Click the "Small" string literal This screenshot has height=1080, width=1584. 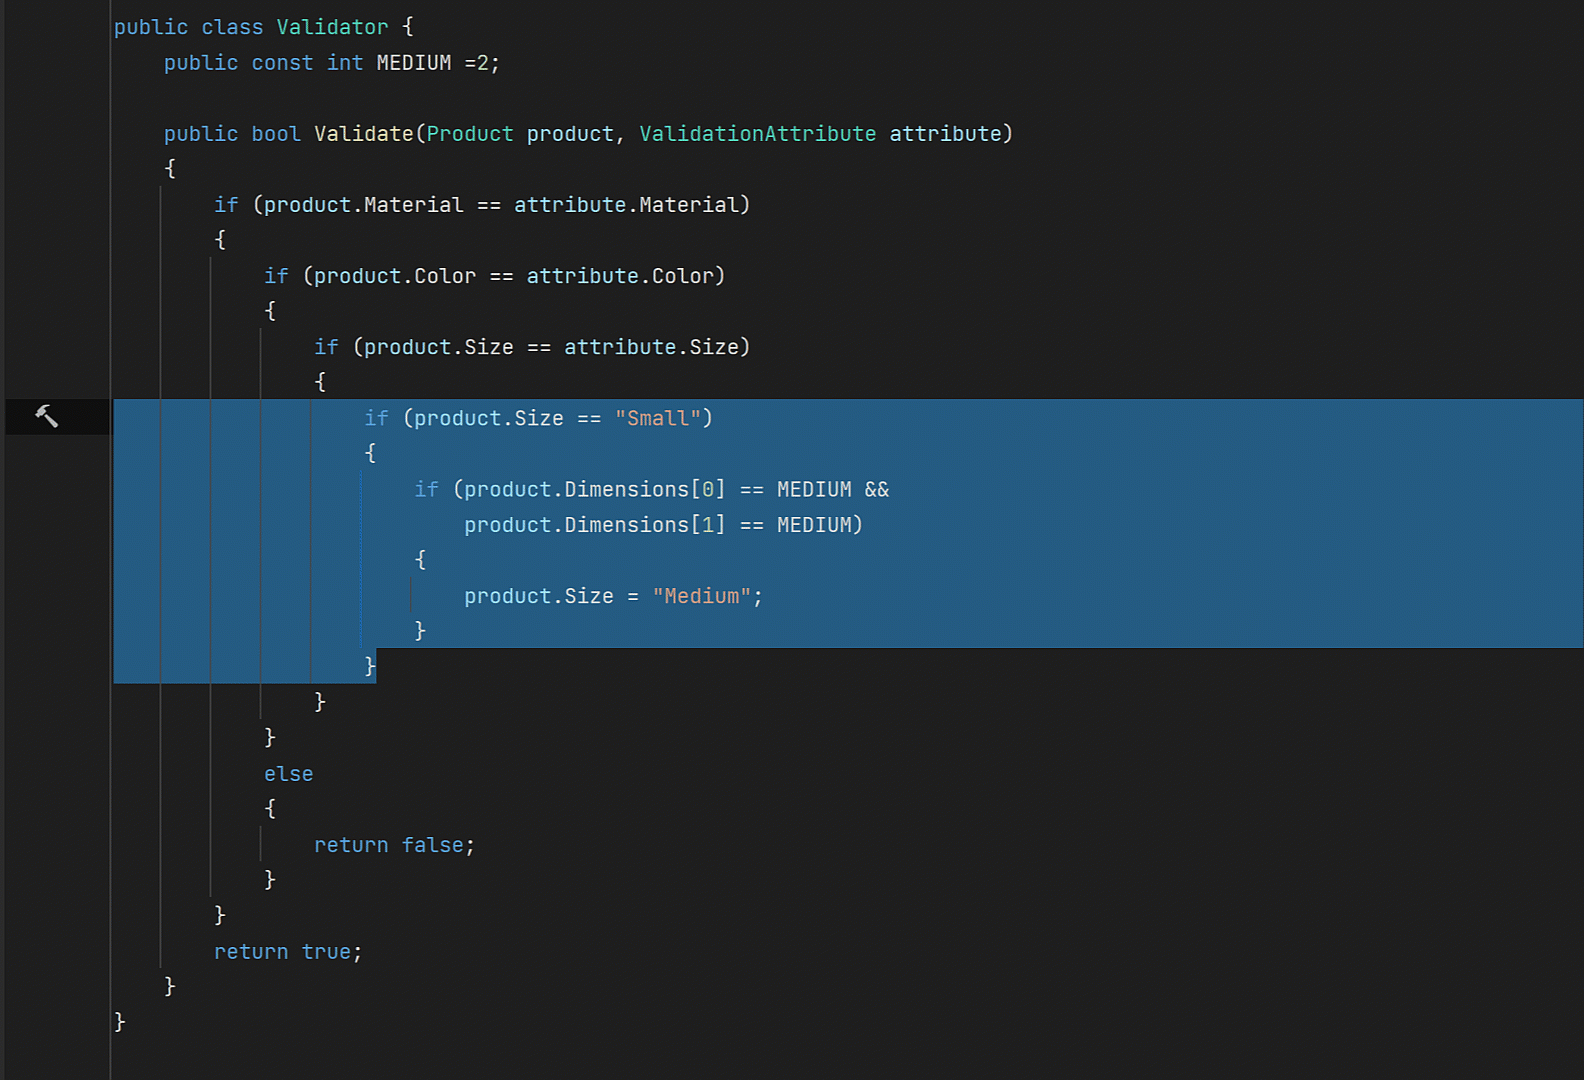click(x=657, y=418)
